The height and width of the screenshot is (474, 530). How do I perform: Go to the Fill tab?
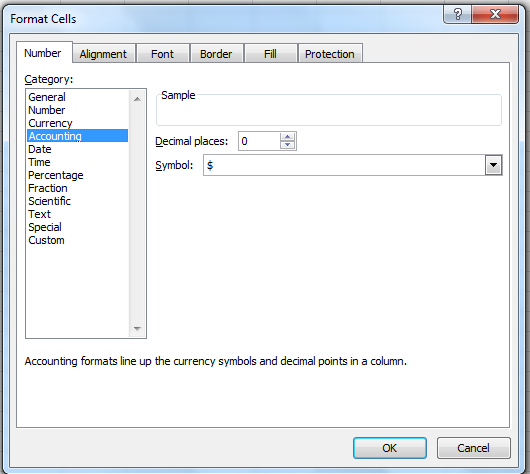tap(271, 53)
